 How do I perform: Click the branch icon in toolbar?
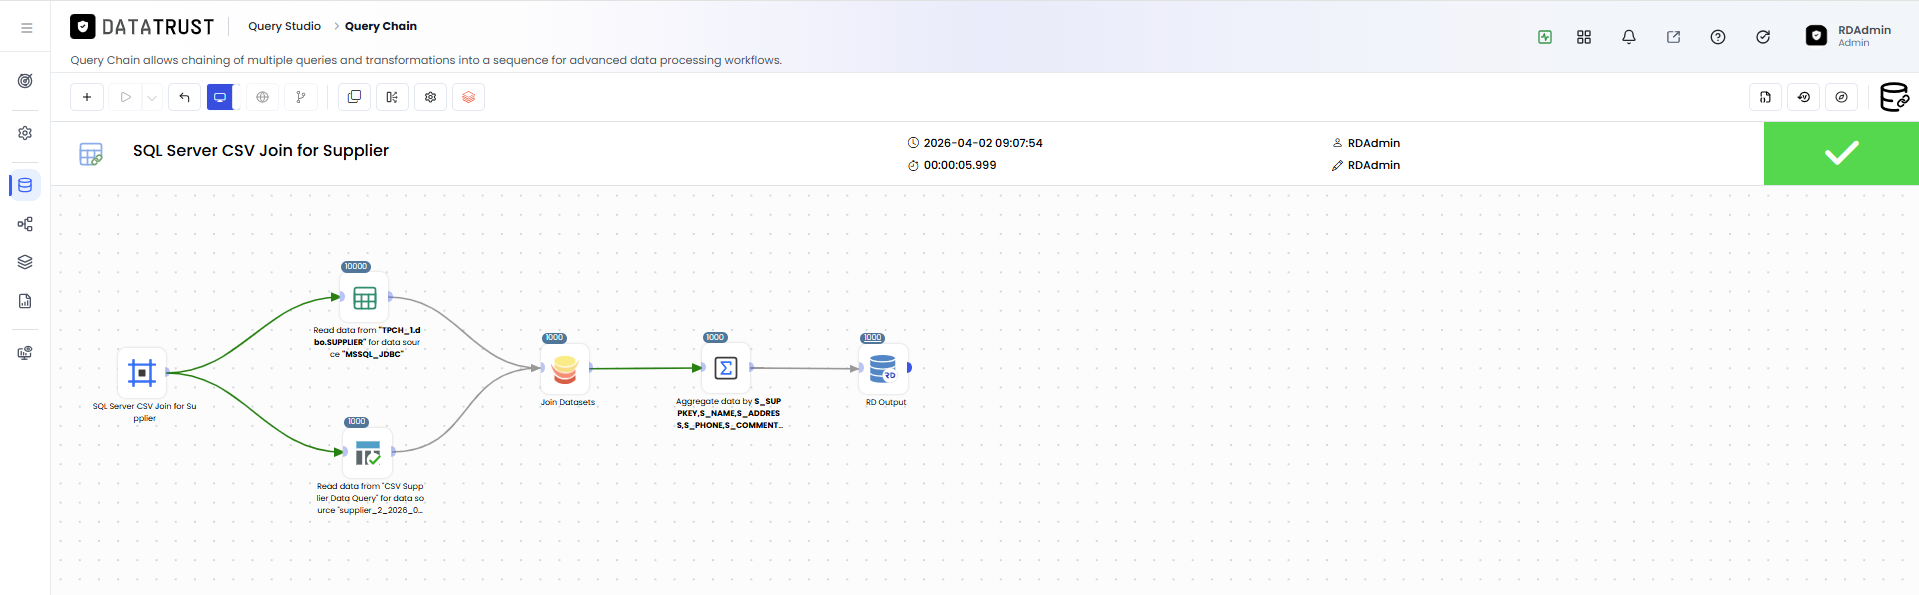click(x=301, y=97)
